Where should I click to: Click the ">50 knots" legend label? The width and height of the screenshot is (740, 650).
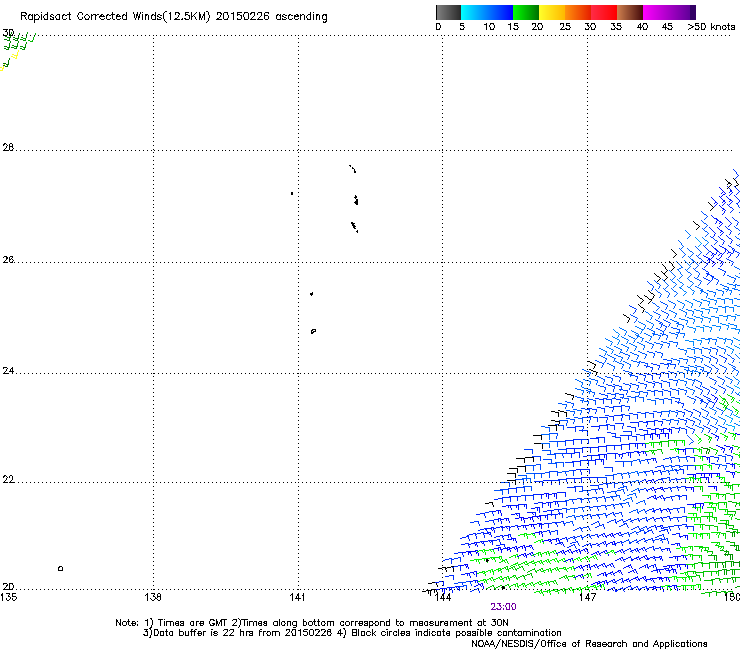(x=711, y=27)
